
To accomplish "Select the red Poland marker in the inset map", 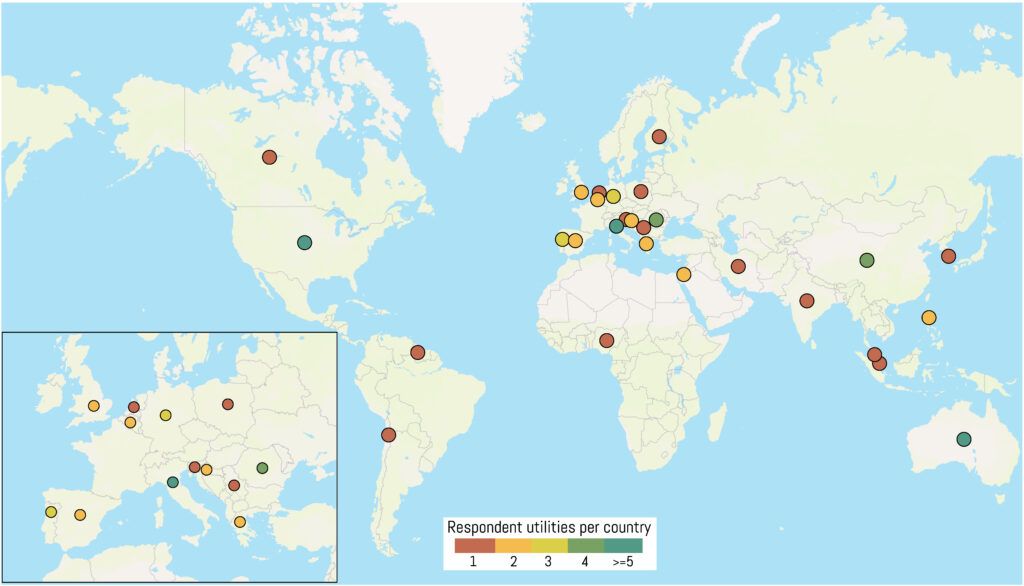I will (x=228, y=404).
